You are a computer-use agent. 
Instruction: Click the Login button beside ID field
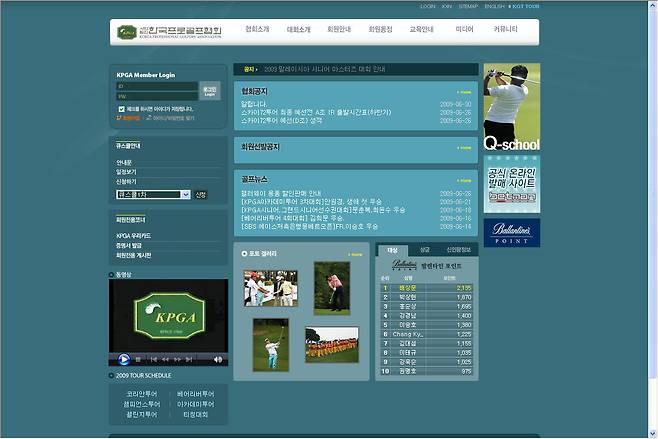click(209, 91)
